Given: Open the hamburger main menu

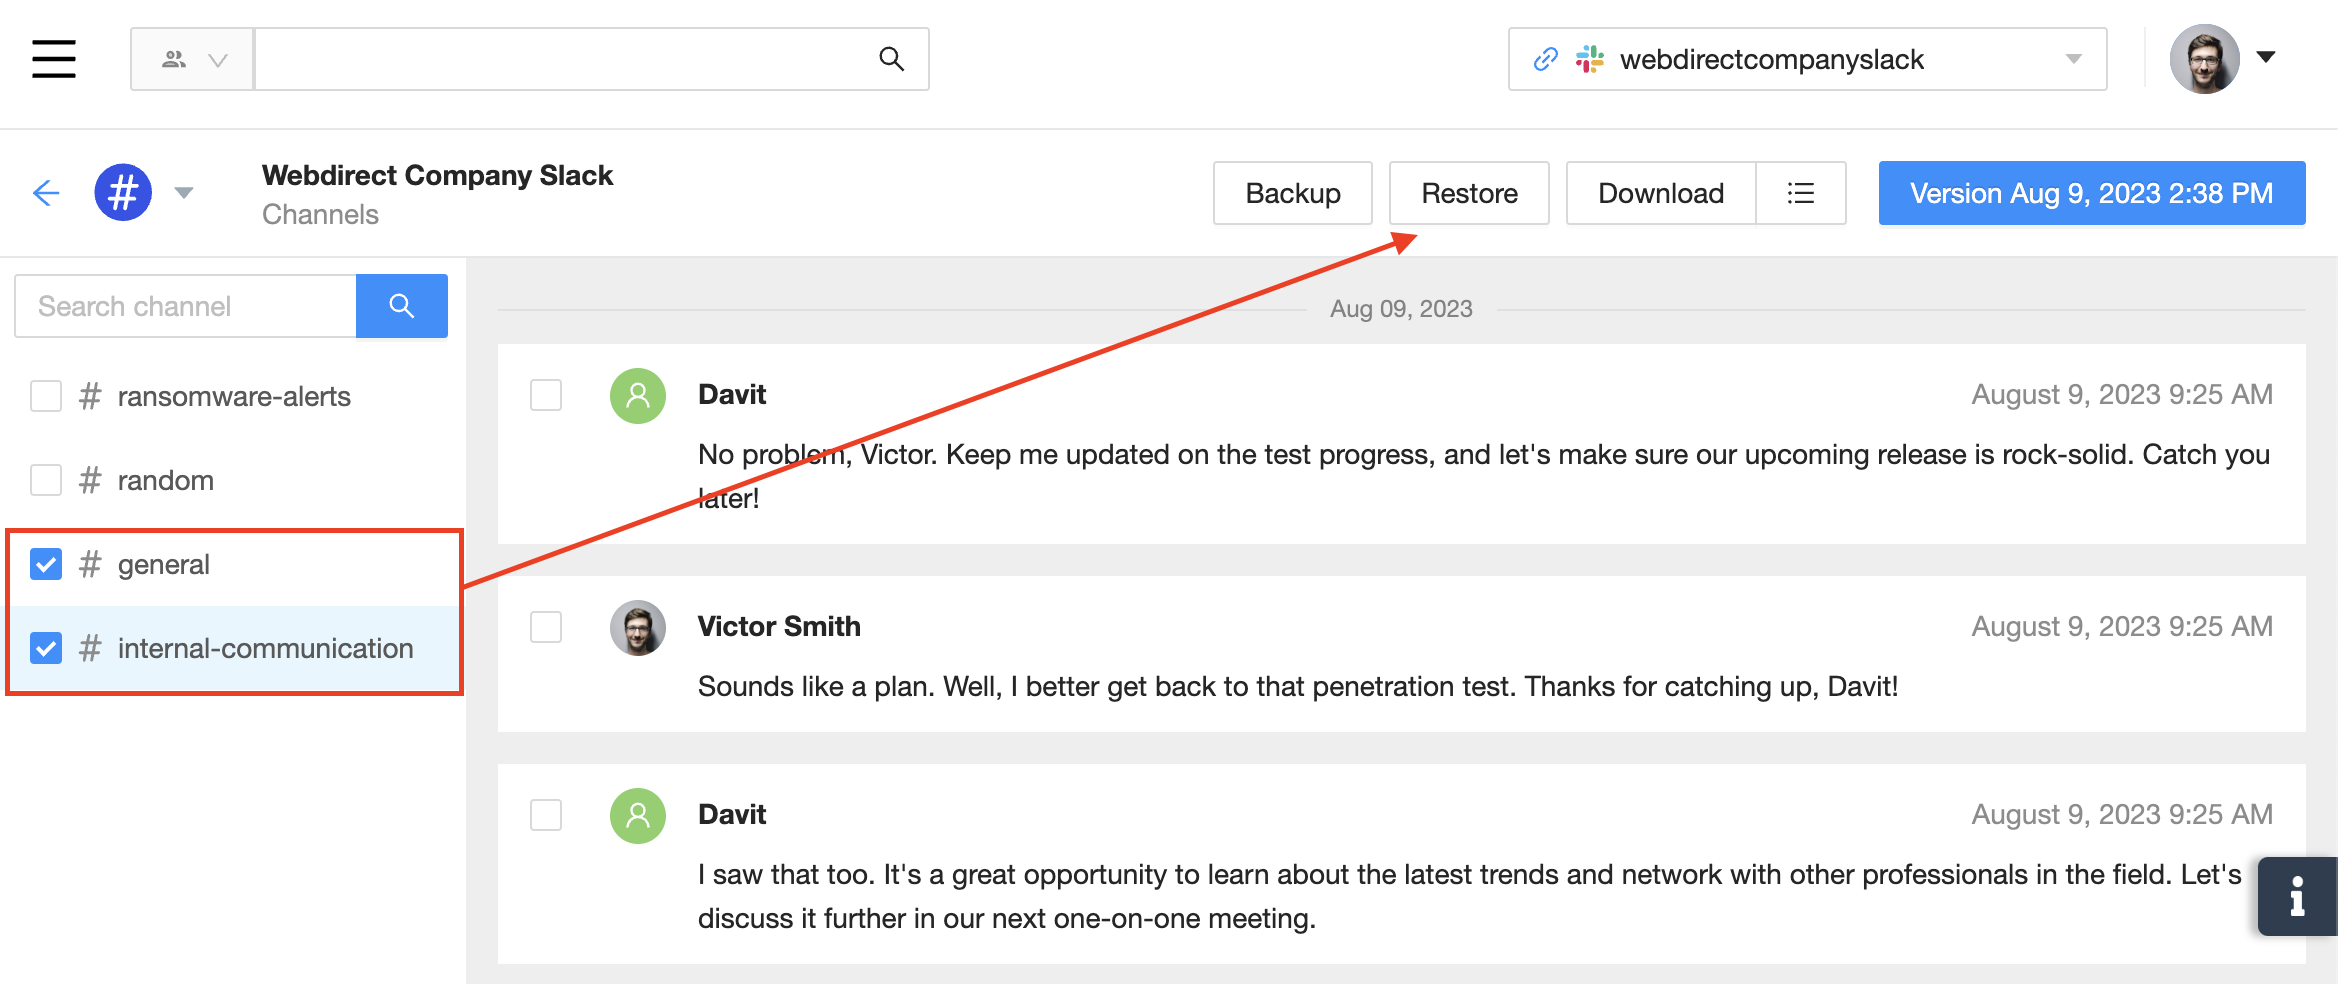Looking at the screenshot, I should (x=54, y=59).
